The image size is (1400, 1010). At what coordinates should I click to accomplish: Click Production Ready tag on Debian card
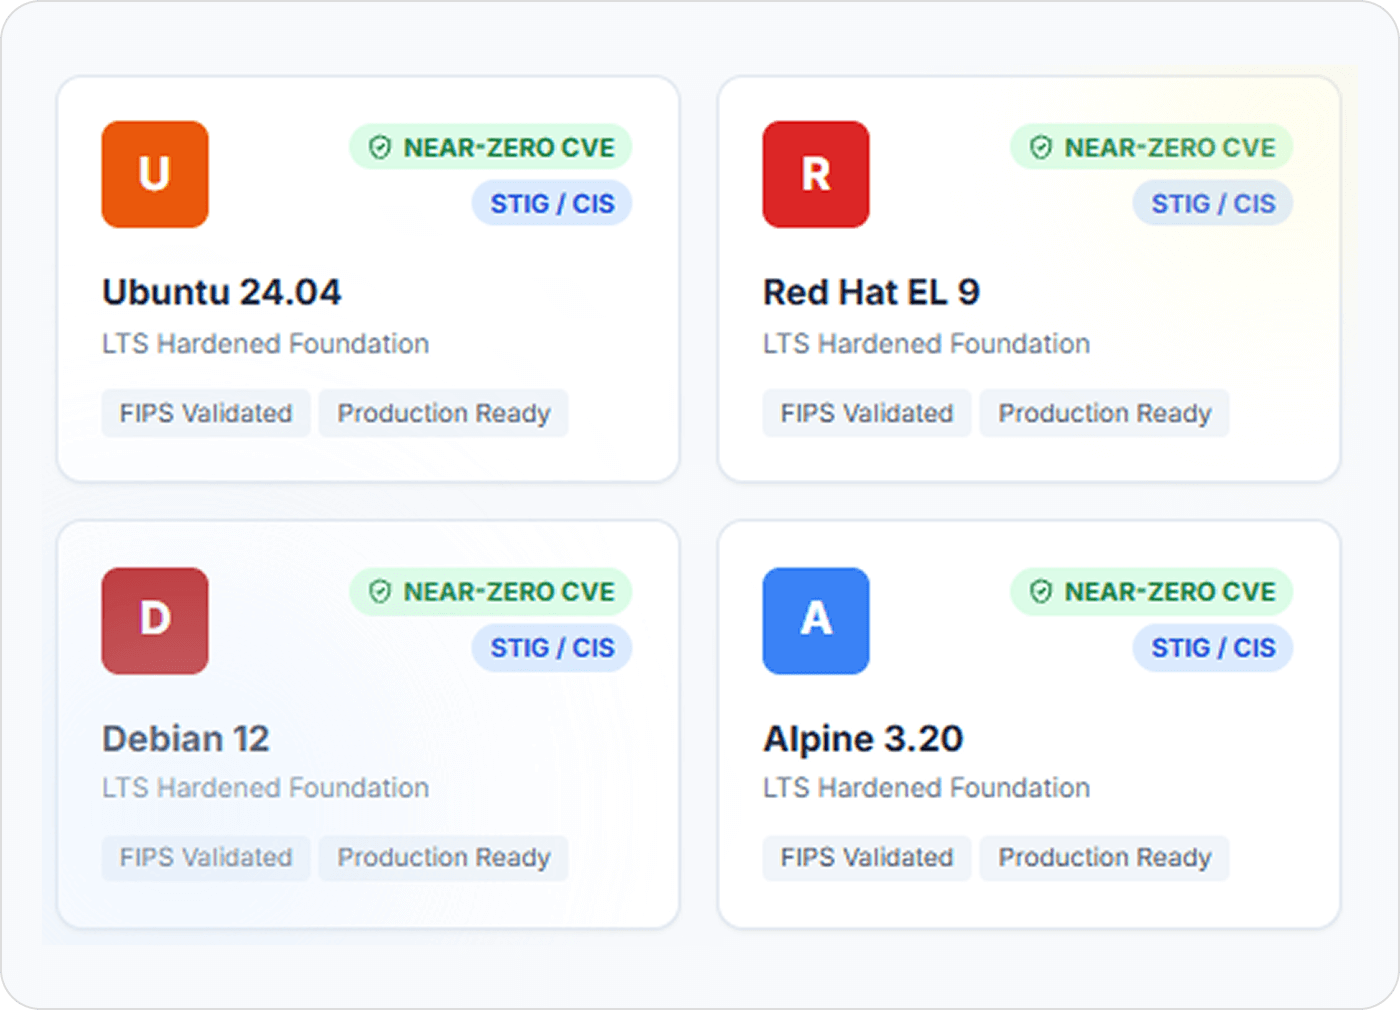coord(444,858)
